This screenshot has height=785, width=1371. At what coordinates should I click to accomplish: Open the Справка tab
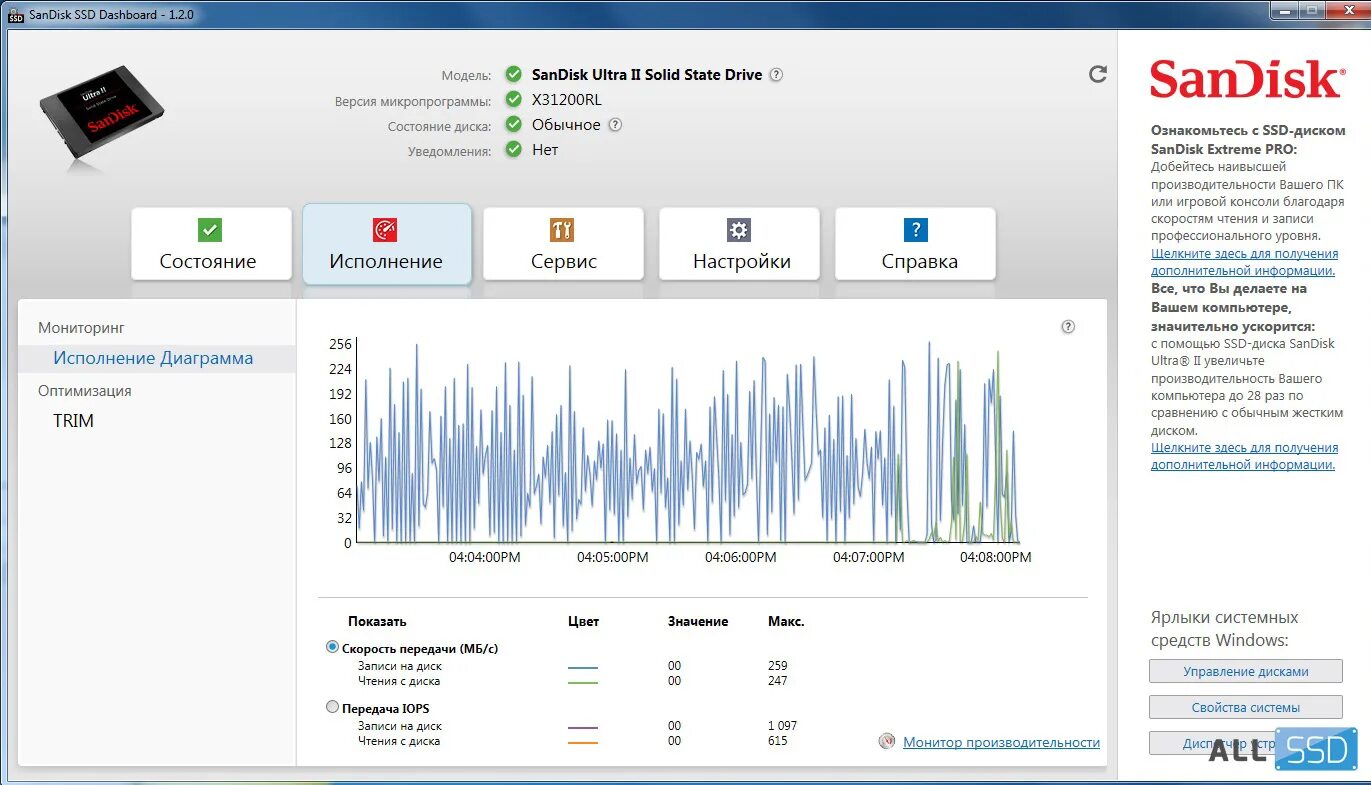[x=915, y=244]
